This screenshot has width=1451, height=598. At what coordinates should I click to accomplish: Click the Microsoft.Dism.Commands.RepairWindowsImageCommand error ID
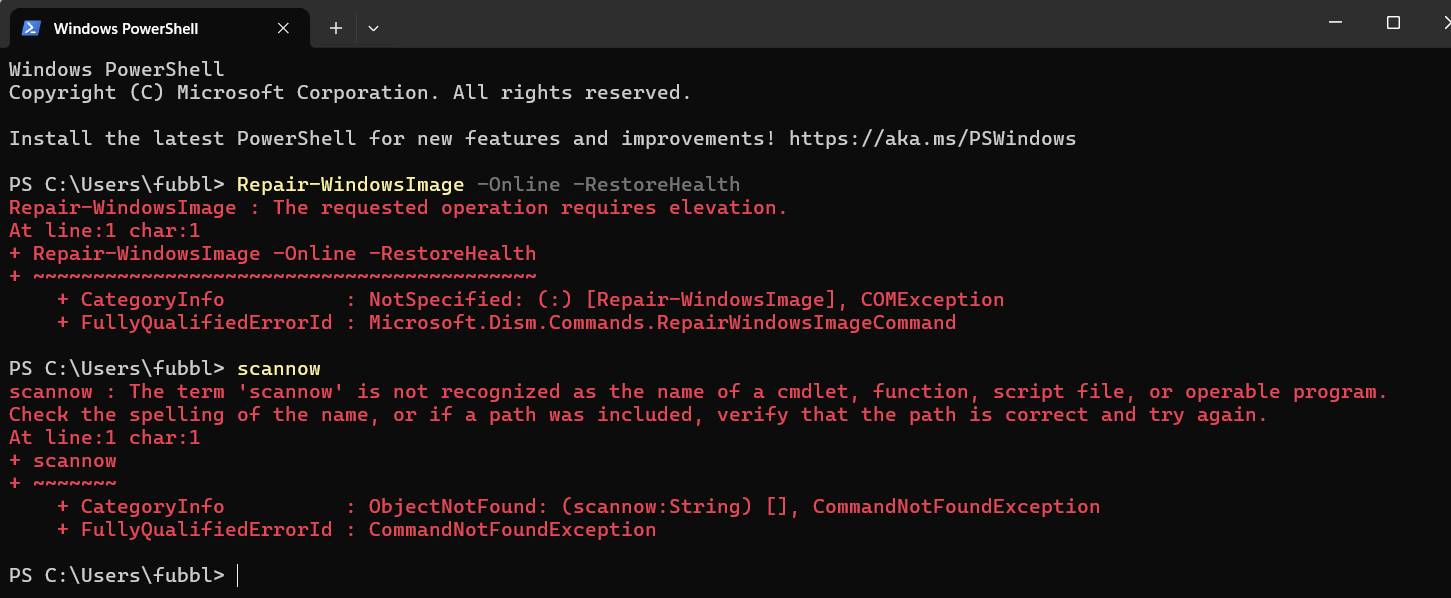pyautogui.click(x=662, y=322)
